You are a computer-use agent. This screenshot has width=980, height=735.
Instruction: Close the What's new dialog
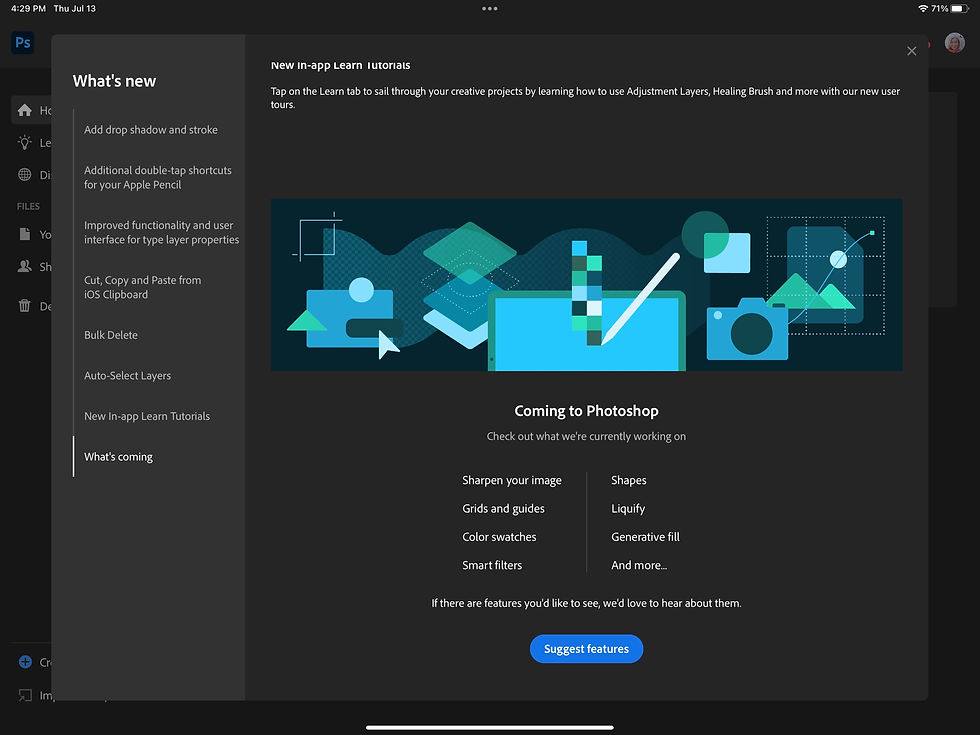click(x=911, y=51)
